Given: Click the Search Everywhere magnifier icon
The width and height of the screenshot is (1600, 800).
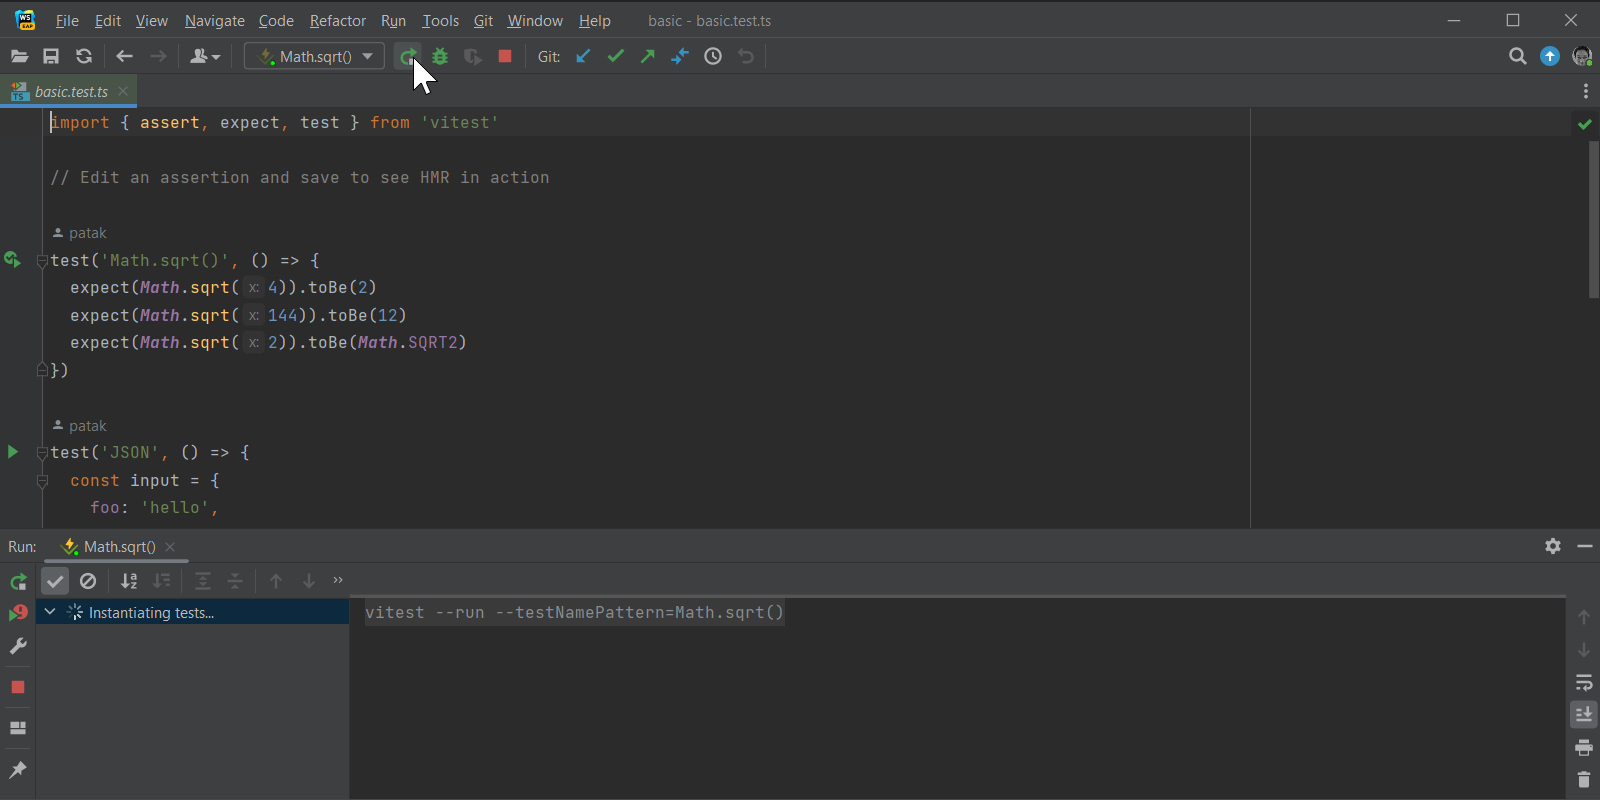Looking at the screenshot, I should [1517, 57].
